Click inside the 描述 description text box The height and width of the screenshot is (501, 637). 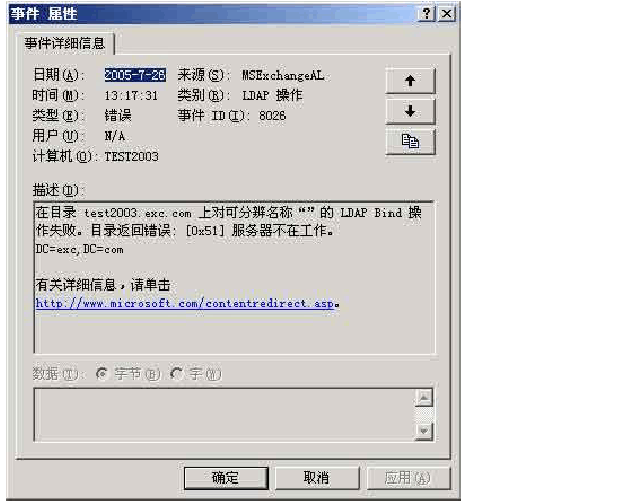coord(234,330)
